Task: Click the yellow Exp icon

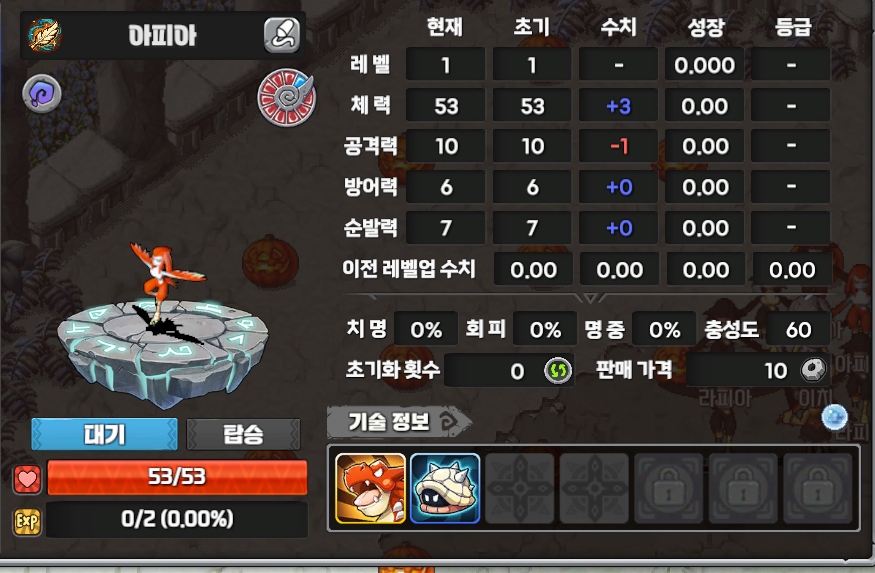Action: [27, 522]
